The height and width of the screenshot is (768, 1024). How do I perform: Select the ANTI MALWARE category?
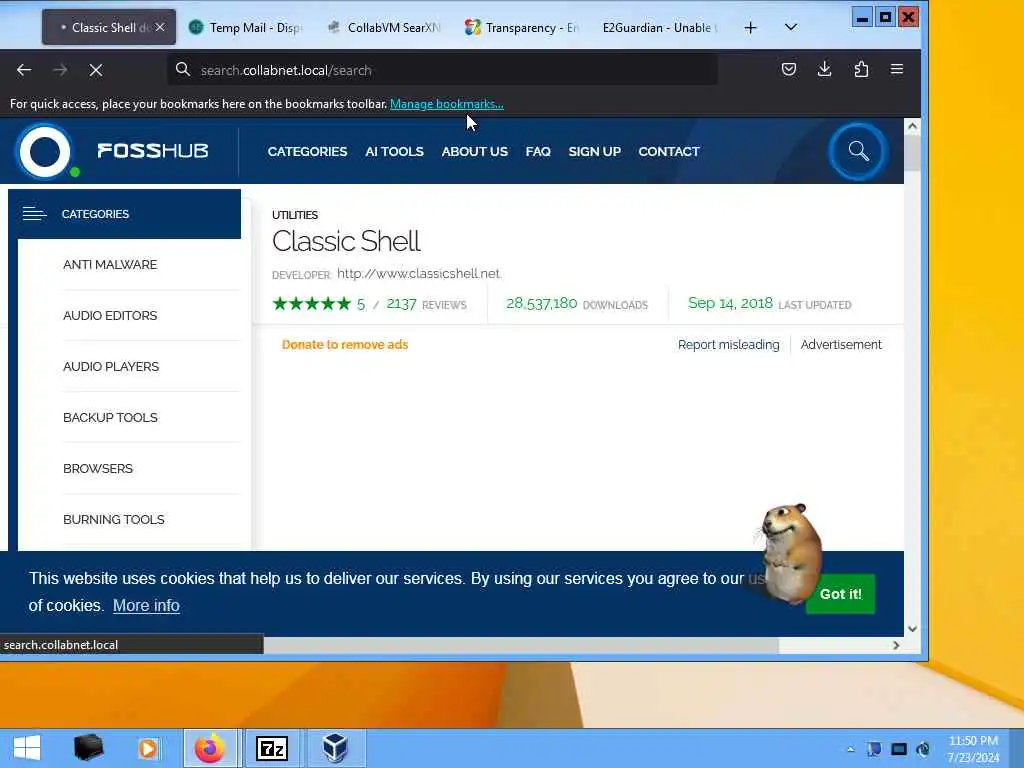tap(110, 264)
